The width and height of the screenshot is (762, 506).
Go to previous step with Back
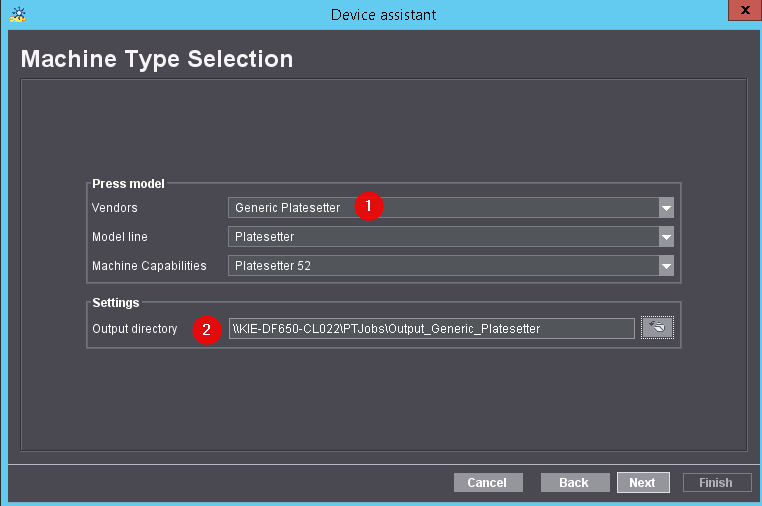click(574, 483)
